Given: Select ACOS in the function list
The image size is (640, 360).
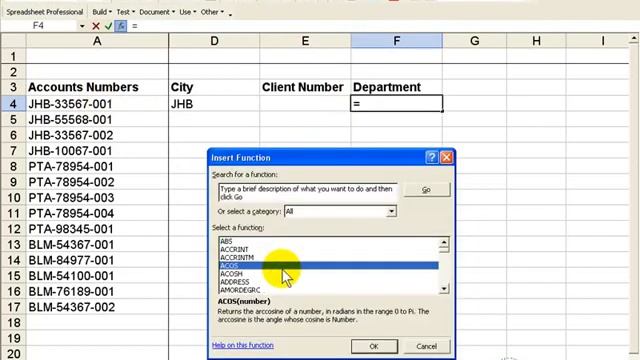Looking at the screenshot, I should [x=329, y=266].
